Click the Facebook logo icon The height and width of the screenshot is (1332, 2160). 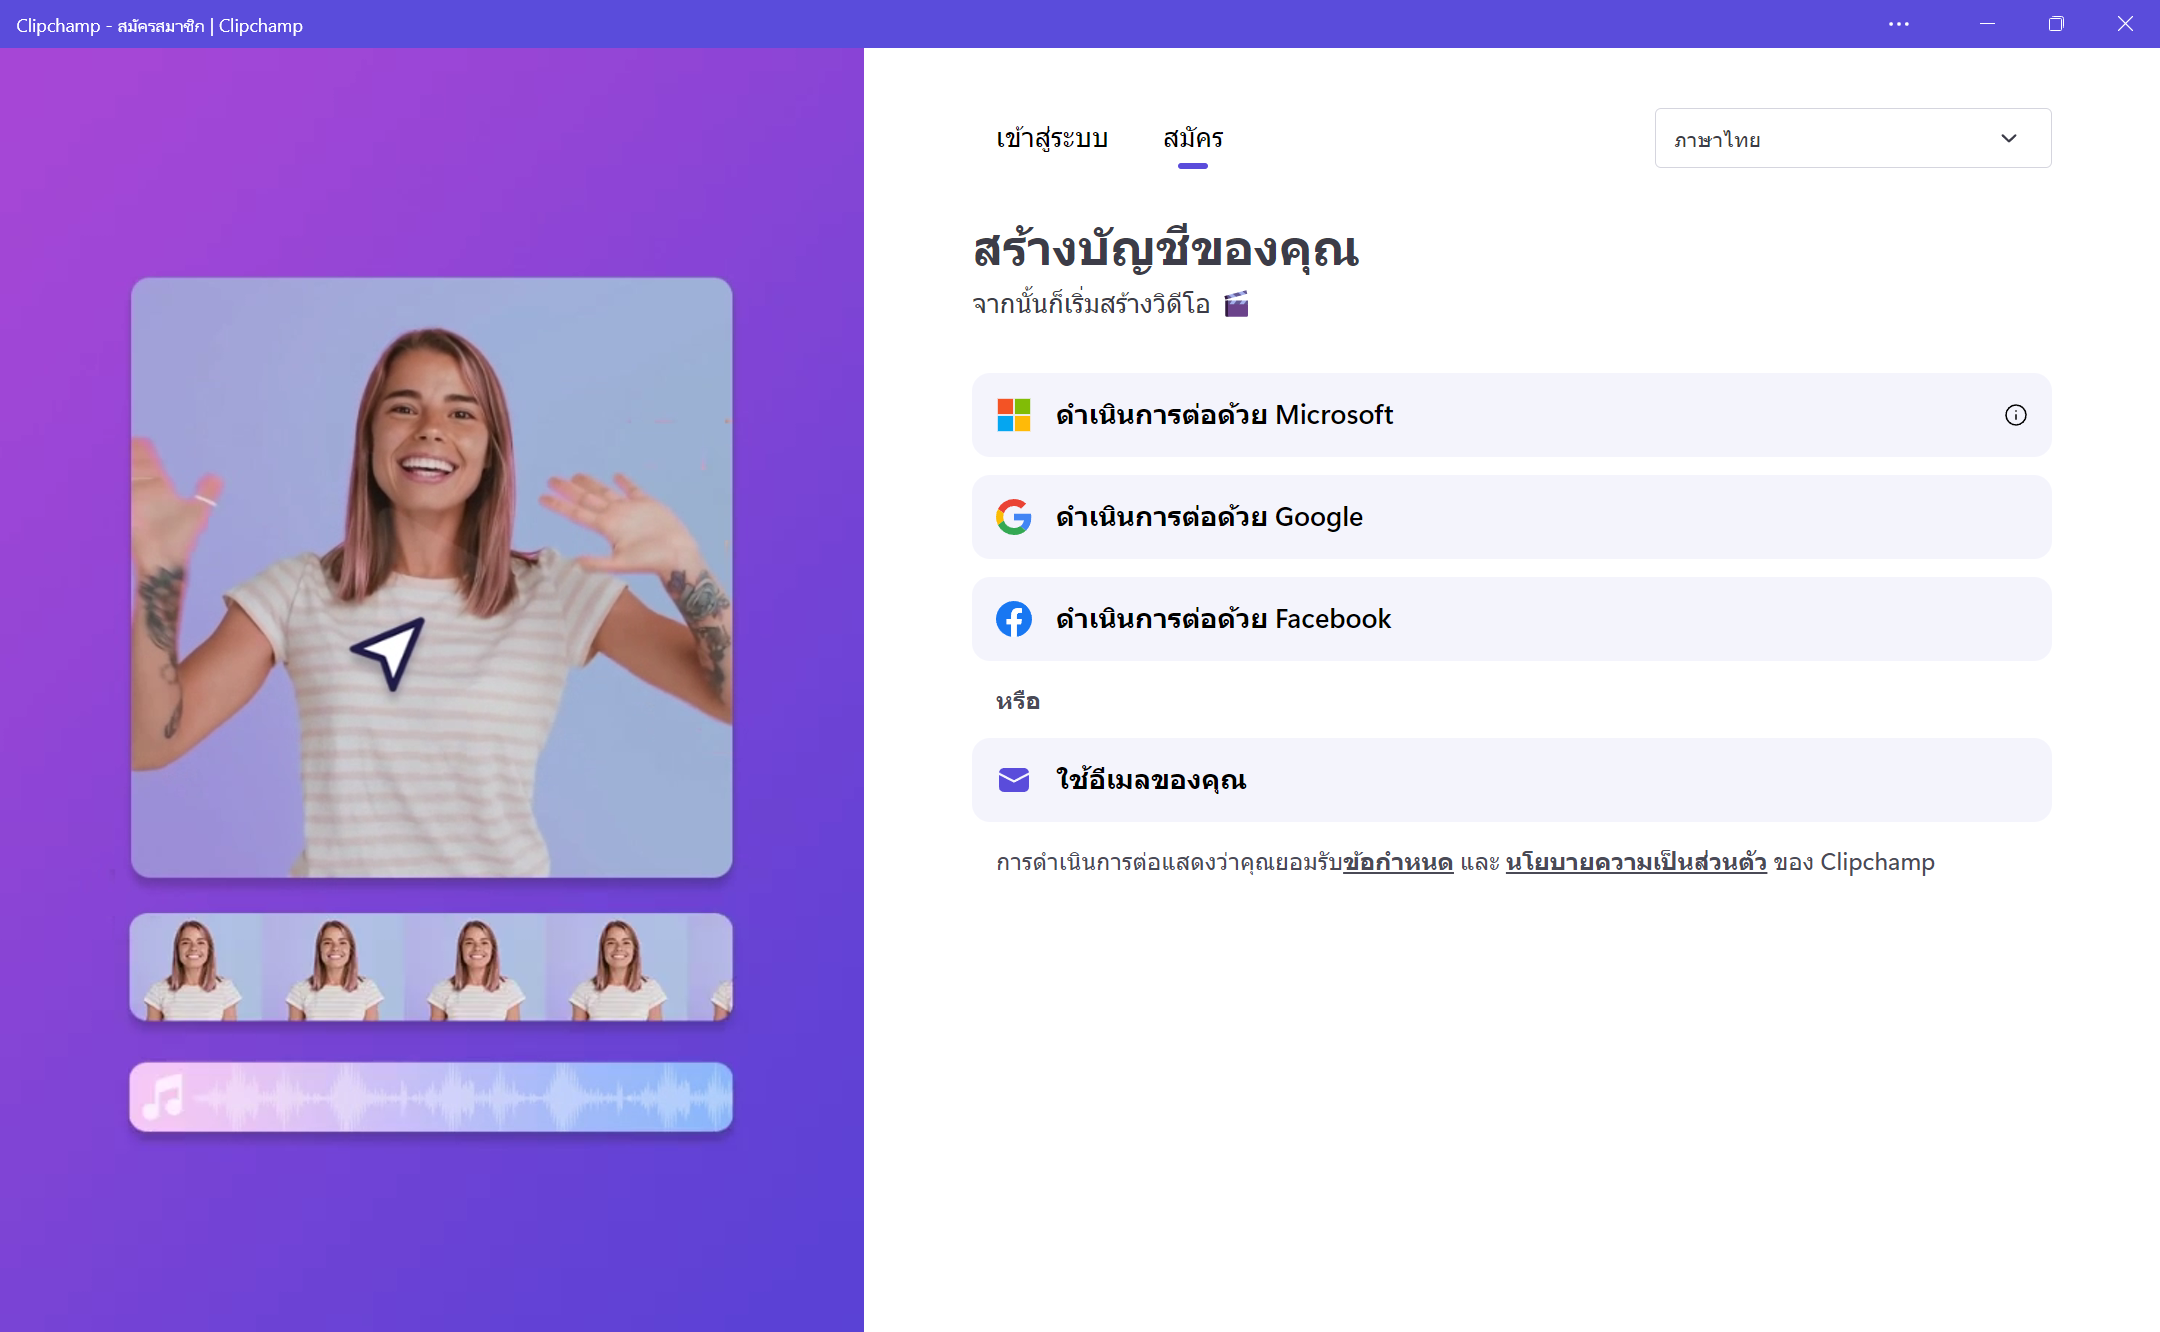(1013, 619)
